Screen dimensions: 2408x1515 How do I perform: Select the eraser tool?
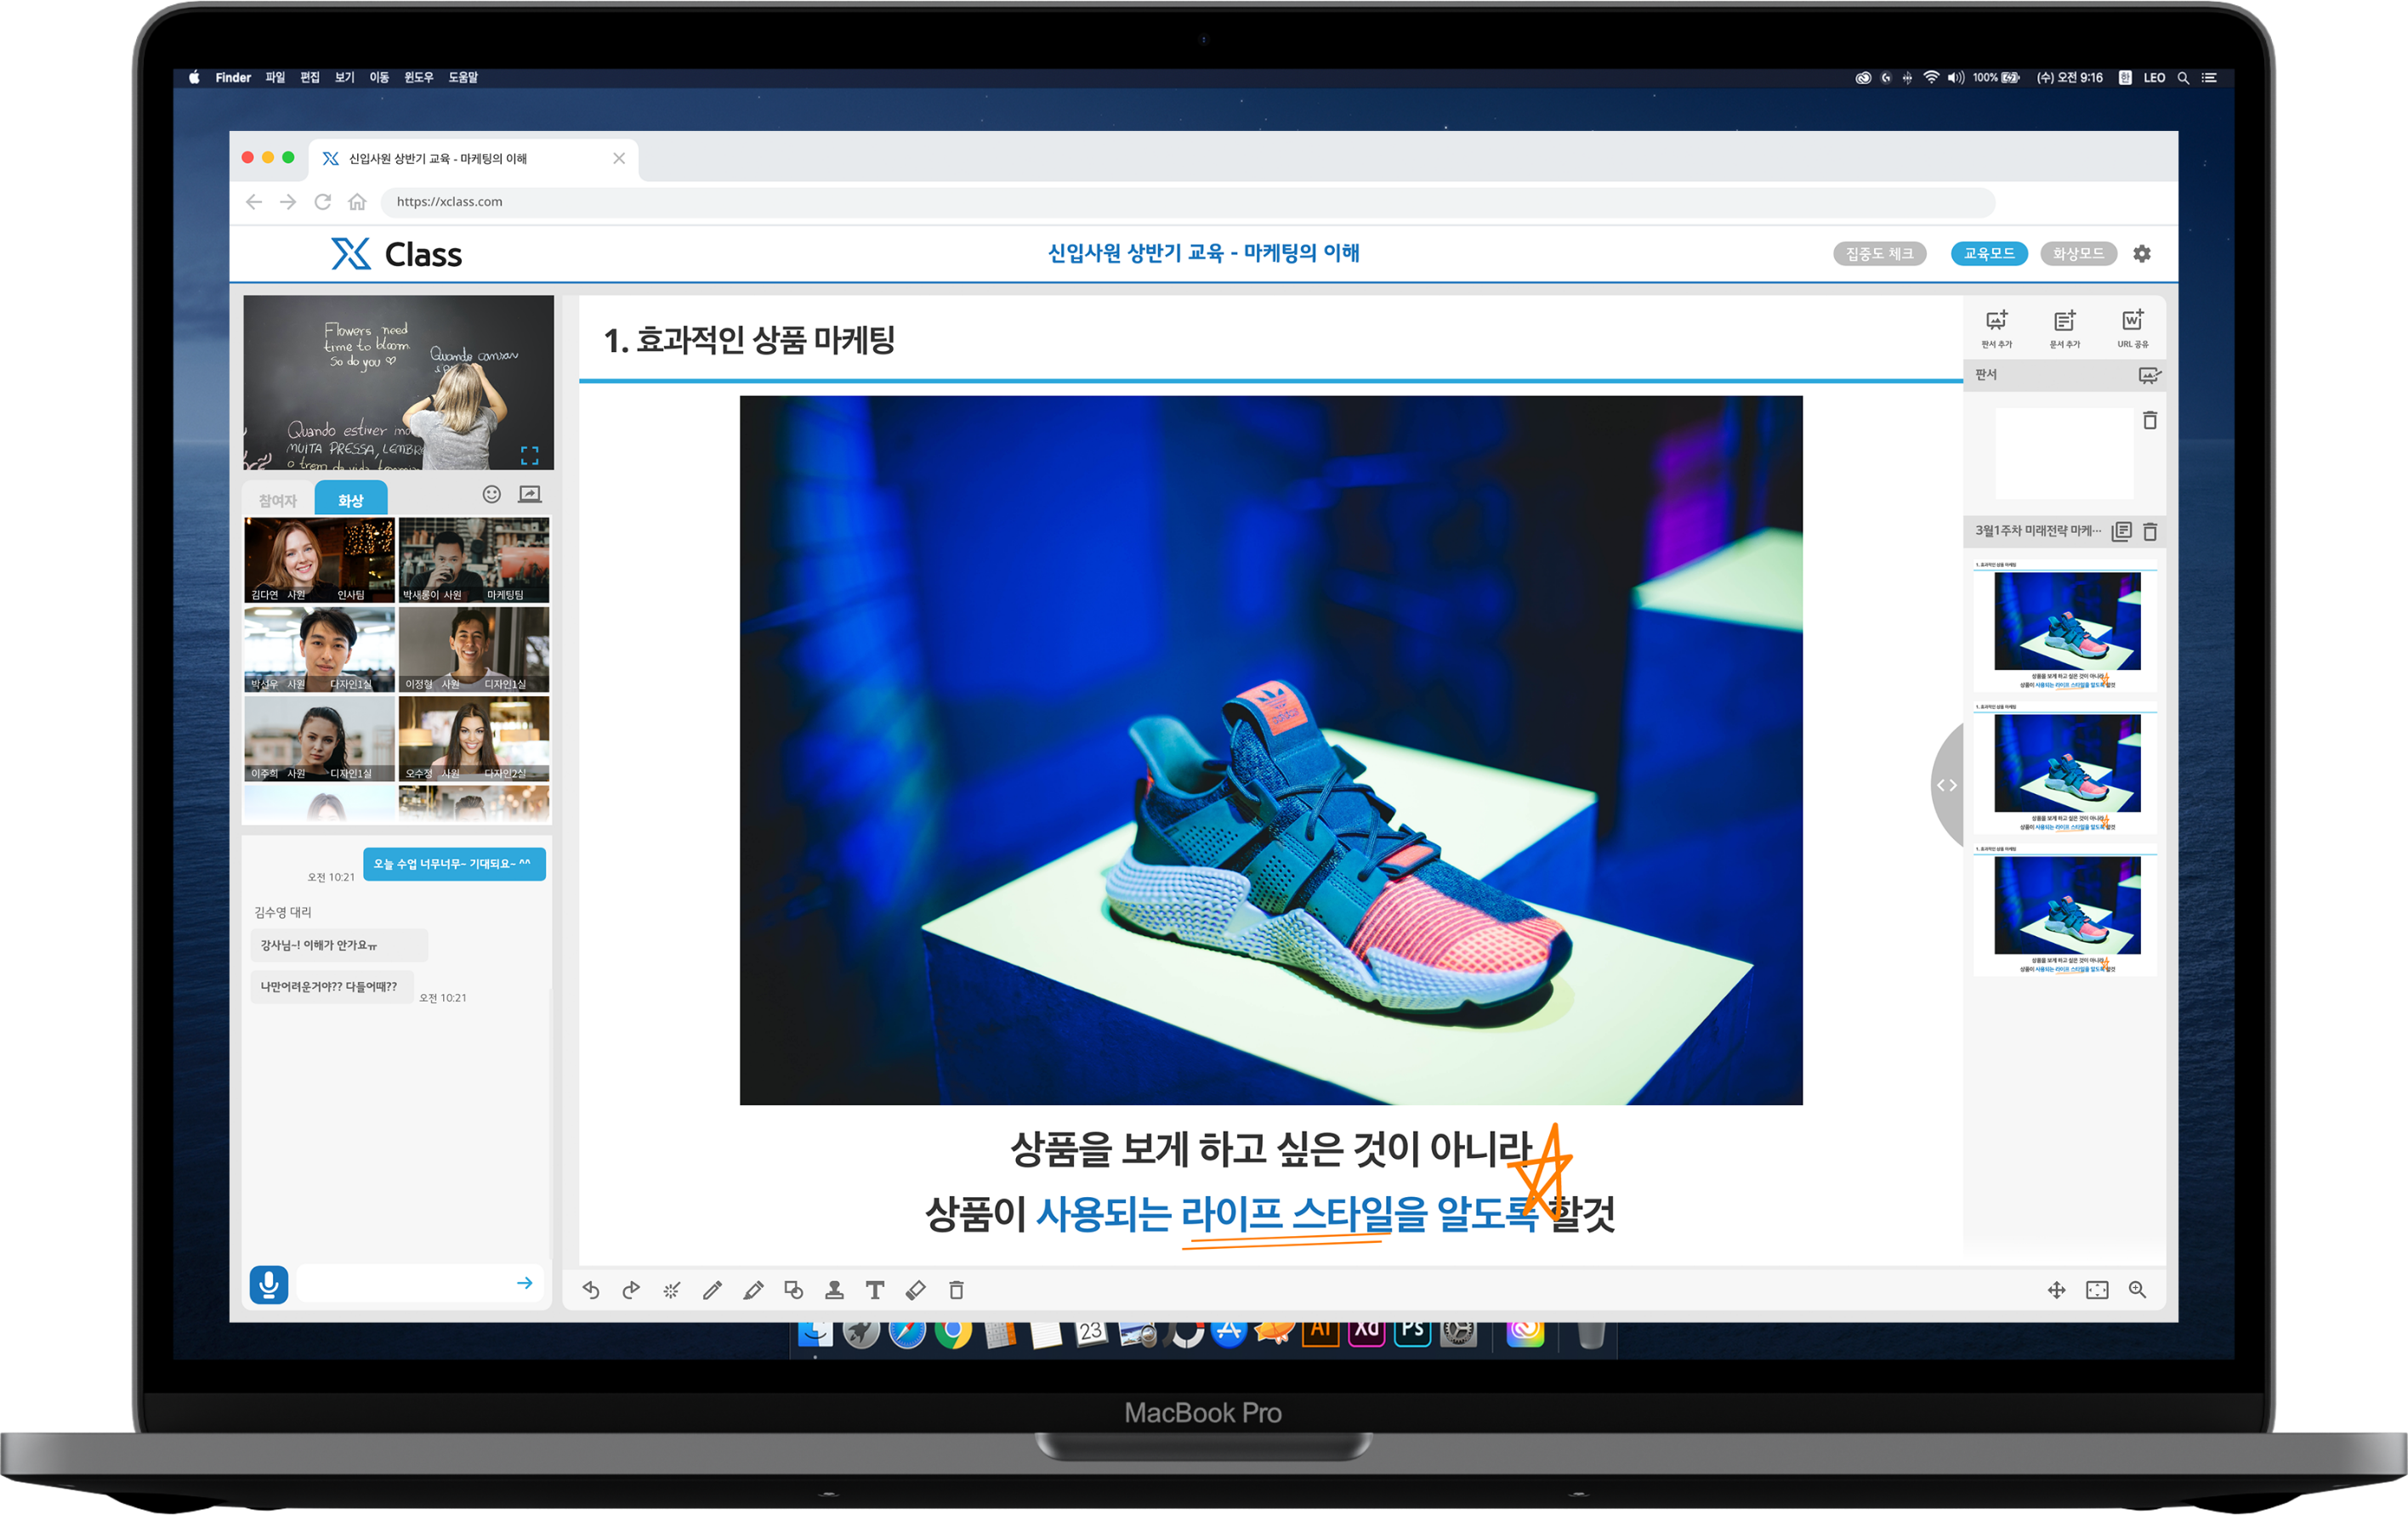[x=916, y=1290]
